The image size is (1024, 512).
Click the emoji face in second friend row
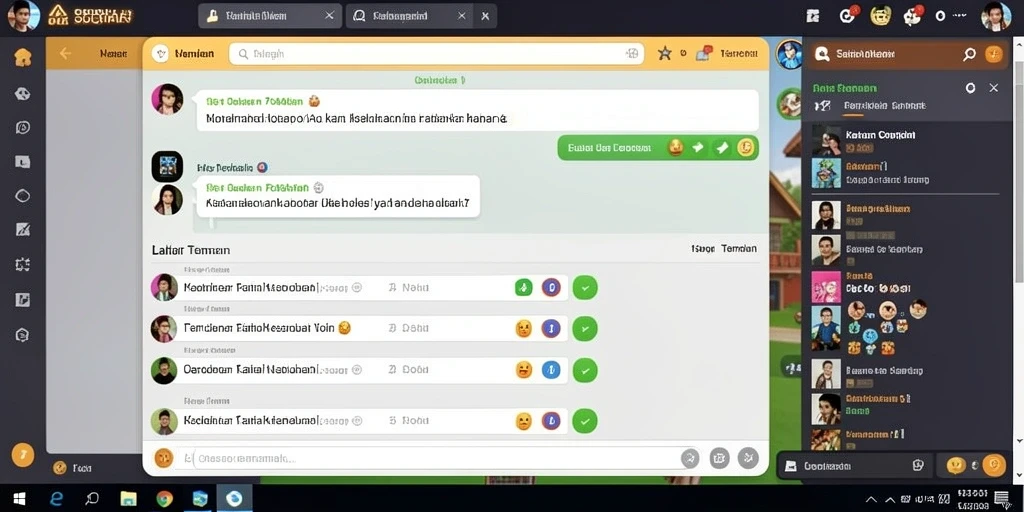(524, 328)
